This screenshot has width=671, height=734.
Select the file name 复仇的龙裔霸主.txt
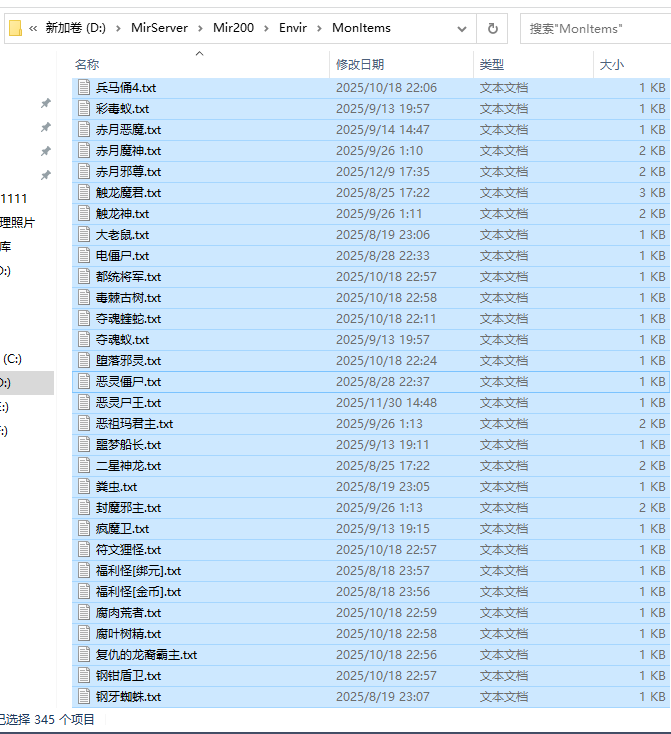point(147,654)
